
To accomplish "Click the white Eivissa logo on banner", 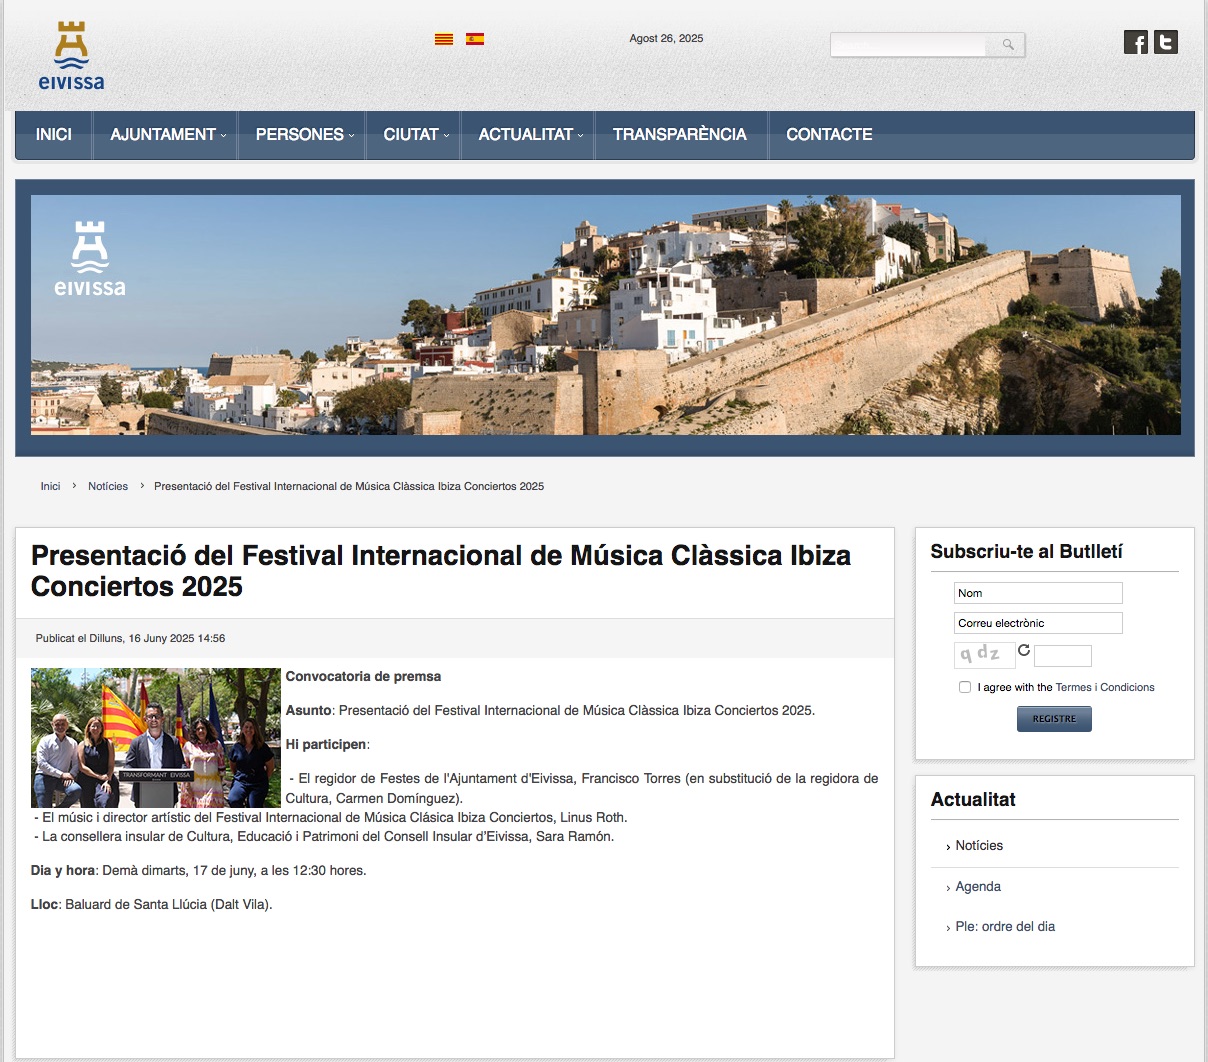I will click(x=90, y=259).
